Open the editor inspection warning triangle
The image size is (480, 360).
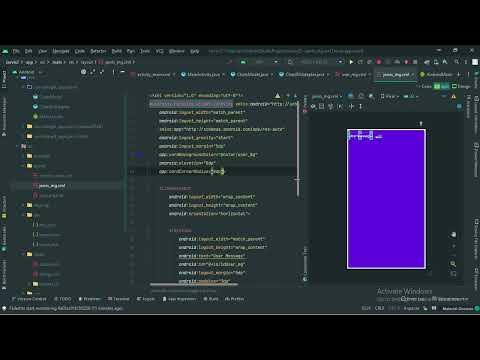pos(278,96)
